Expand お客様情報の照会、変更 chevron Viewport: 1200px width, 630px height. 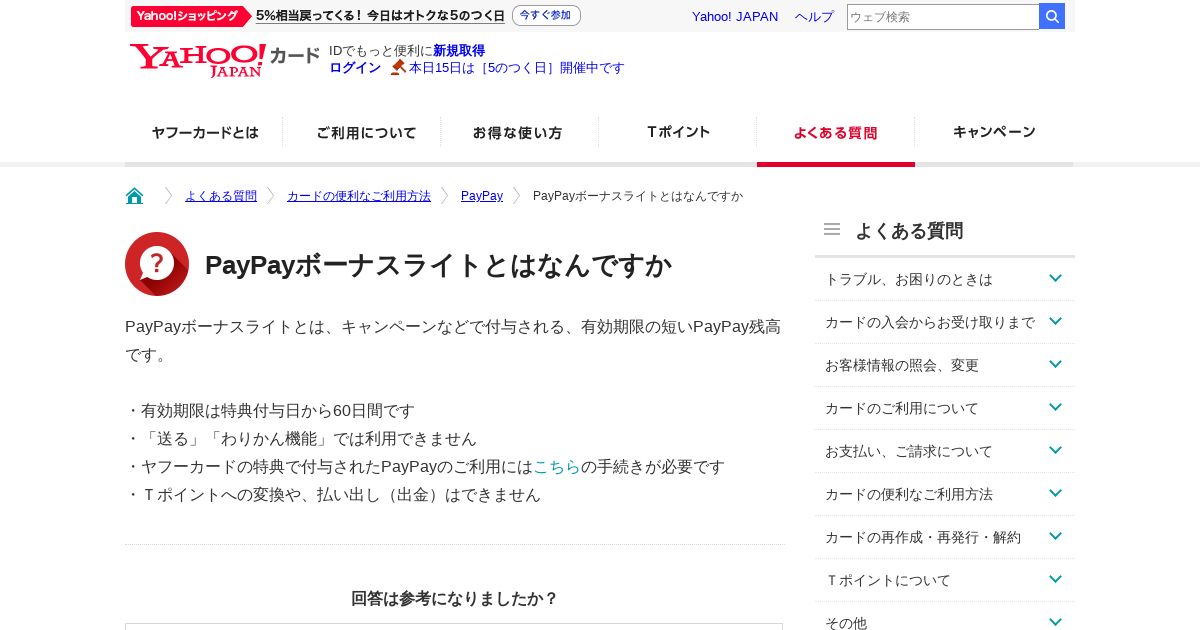tap(1055, 364)
